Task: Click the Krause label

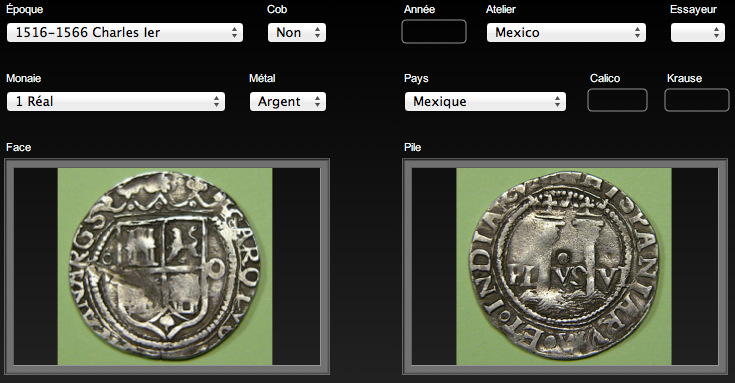Action: click(684, 78)
